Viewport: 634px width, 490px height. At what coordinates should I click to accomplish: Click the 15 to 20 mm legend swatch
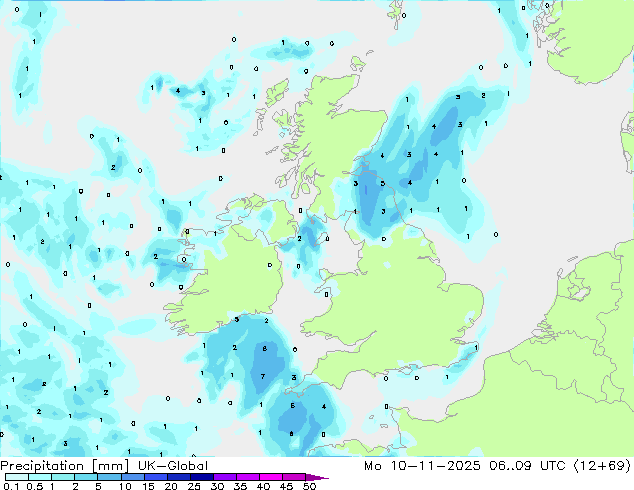tap(155, 477)
